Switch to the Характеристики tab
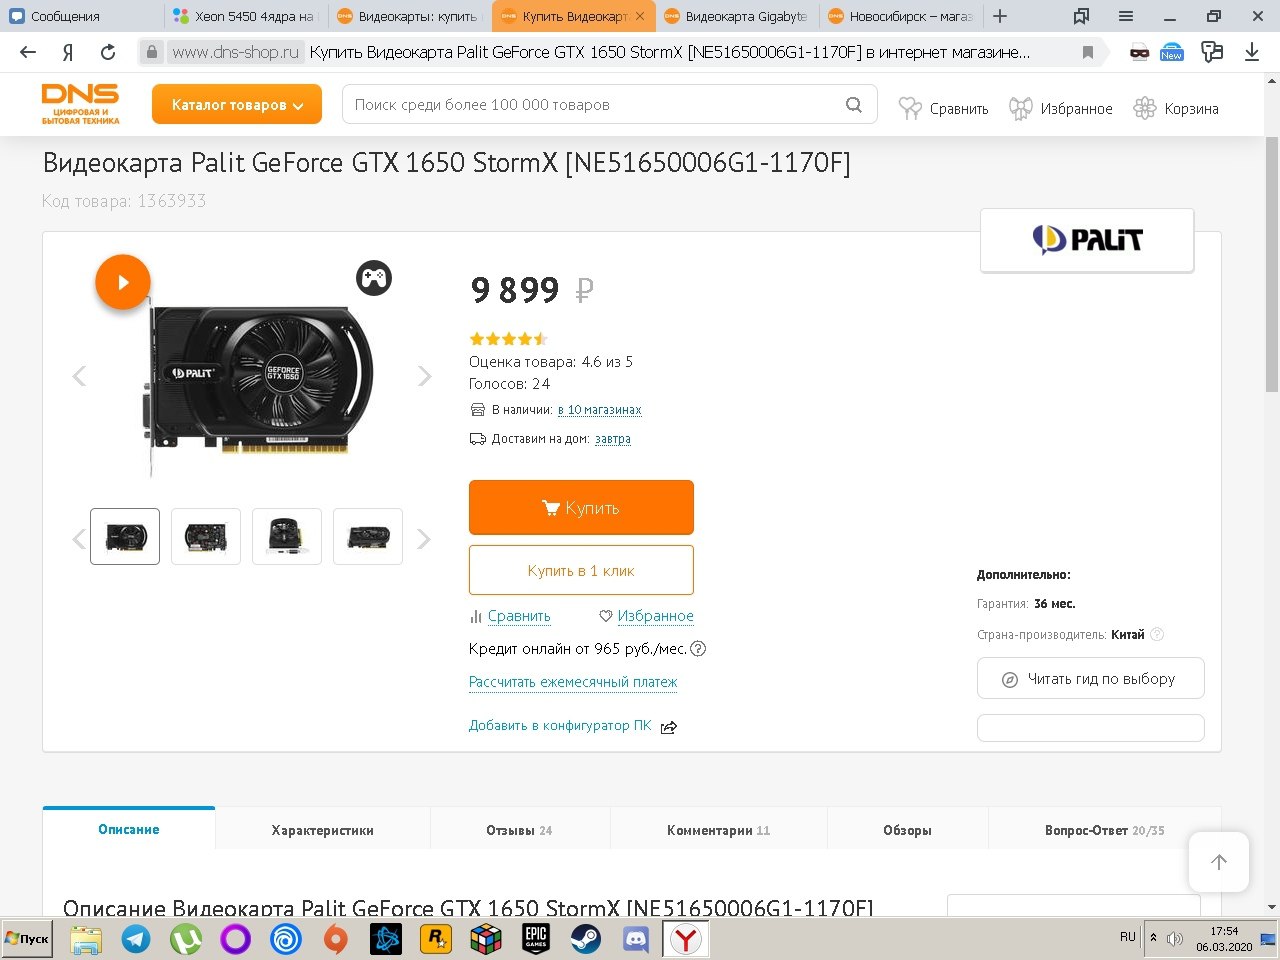 click(322, 830)
